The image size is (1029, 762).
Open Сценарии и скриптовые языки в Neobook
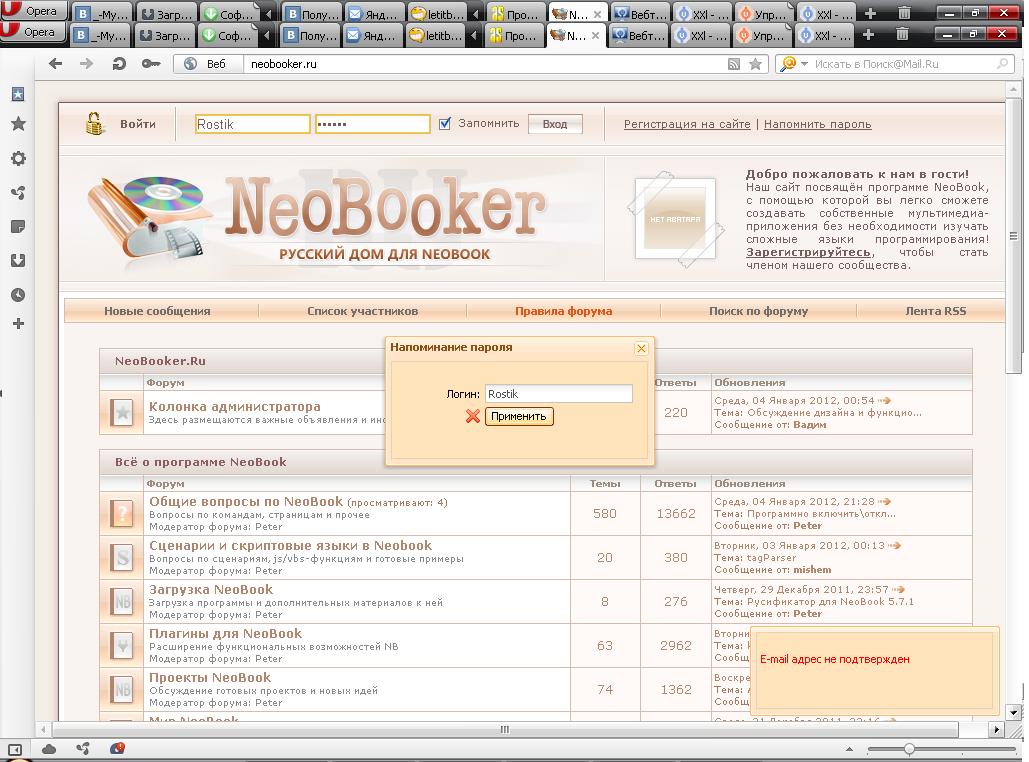coord(291,545)
